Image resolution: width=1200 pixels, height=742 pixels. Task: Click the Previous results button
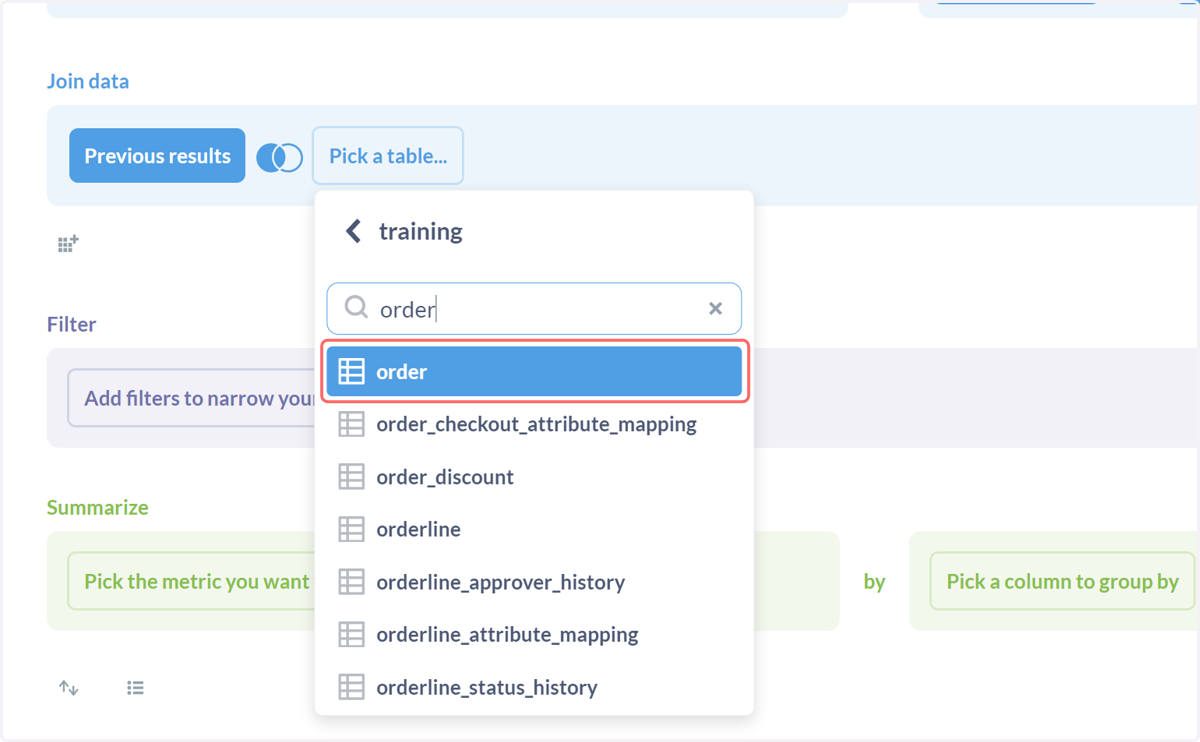point(157,156)
